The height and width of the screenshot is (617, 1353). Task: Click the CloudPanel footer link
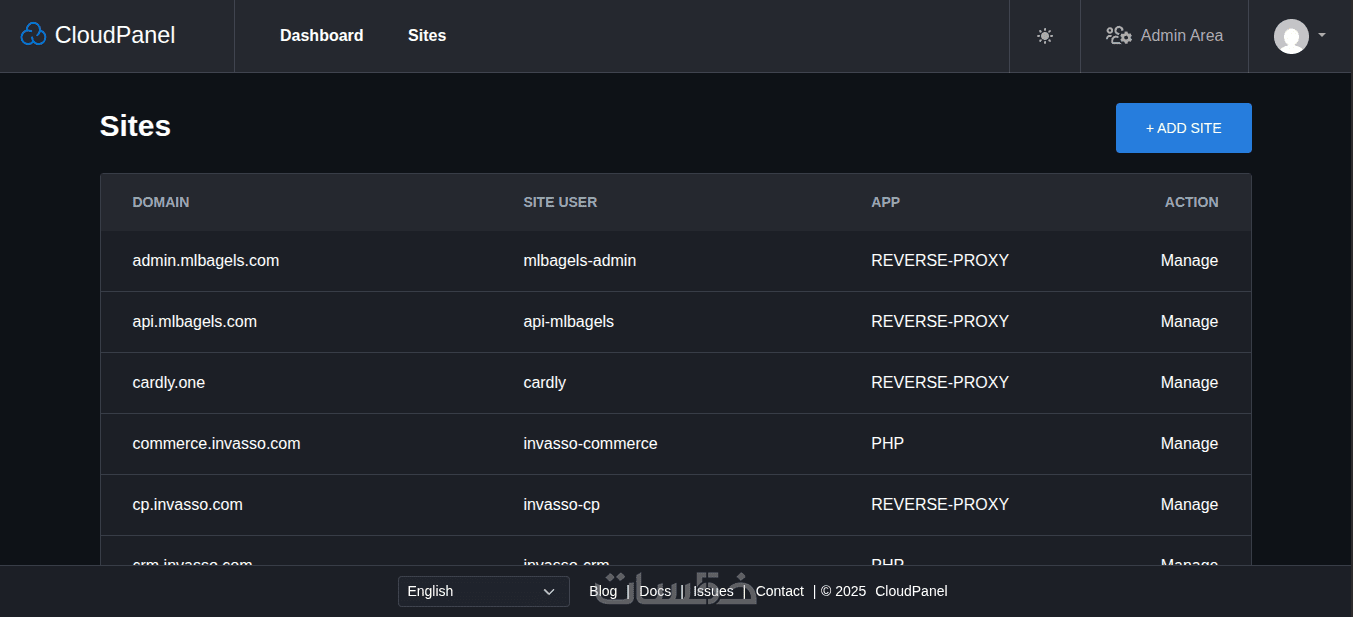pyautogui.click(x=911, y=591)
